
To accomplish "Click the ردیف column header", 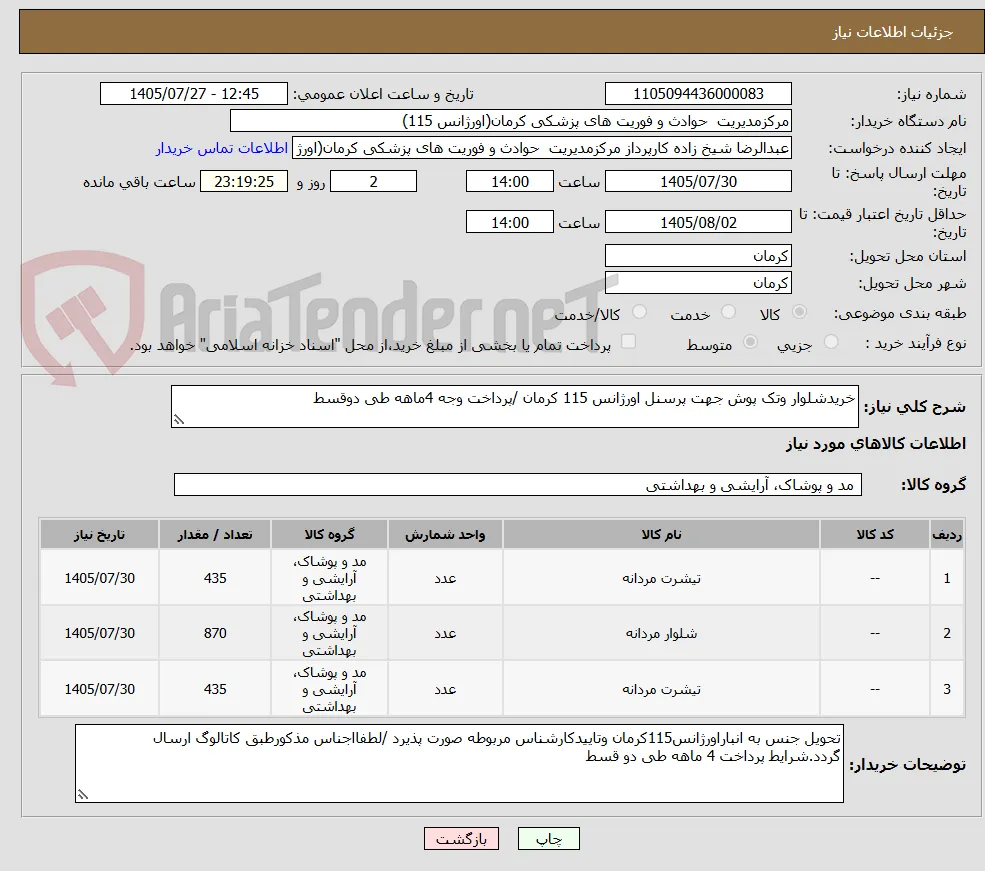I will point(947,534).
